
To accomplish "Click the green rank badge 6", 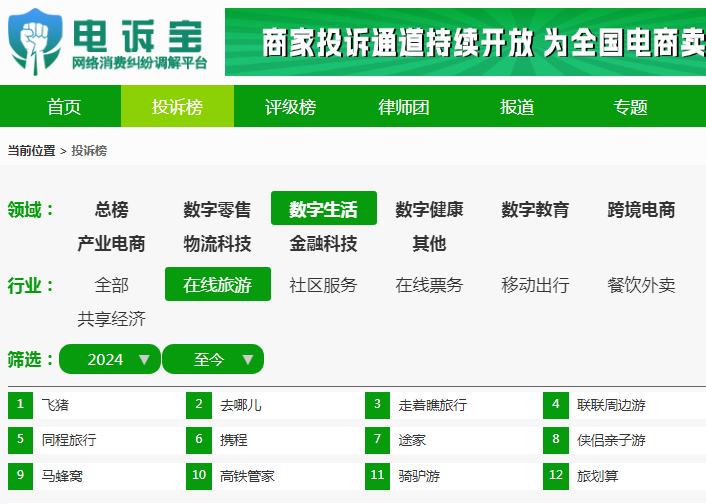I will tap(199, 440).
